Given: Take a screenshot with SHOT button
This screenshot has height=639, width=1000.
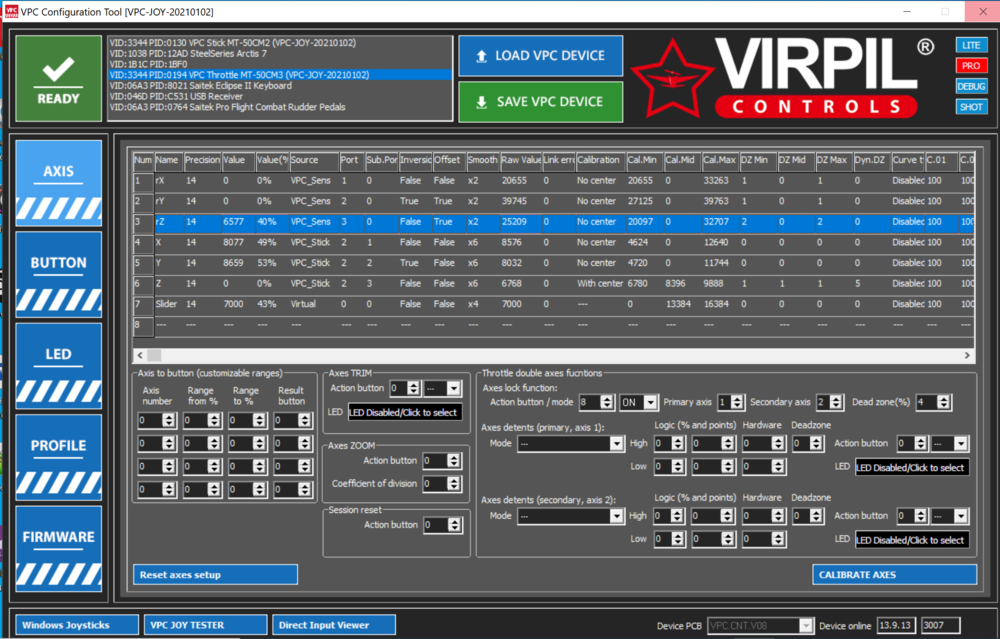Looking at the screenshot, I should (x=971, y=106).
